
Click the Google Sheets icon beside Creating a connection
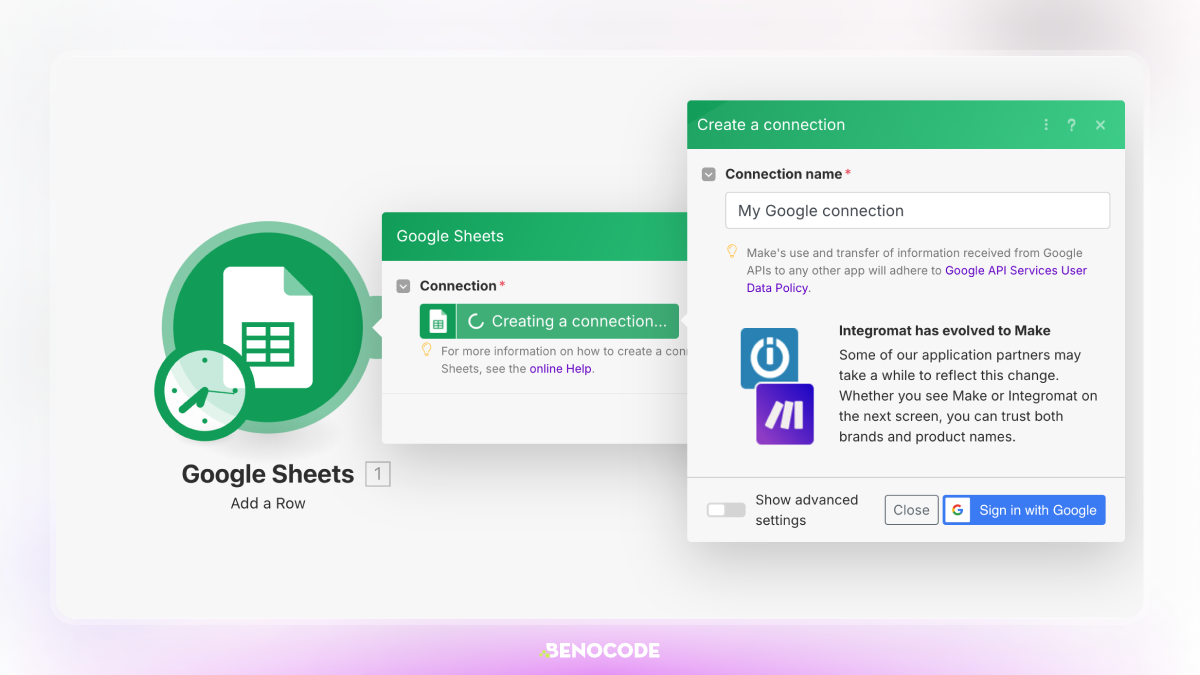click(437, 321)
